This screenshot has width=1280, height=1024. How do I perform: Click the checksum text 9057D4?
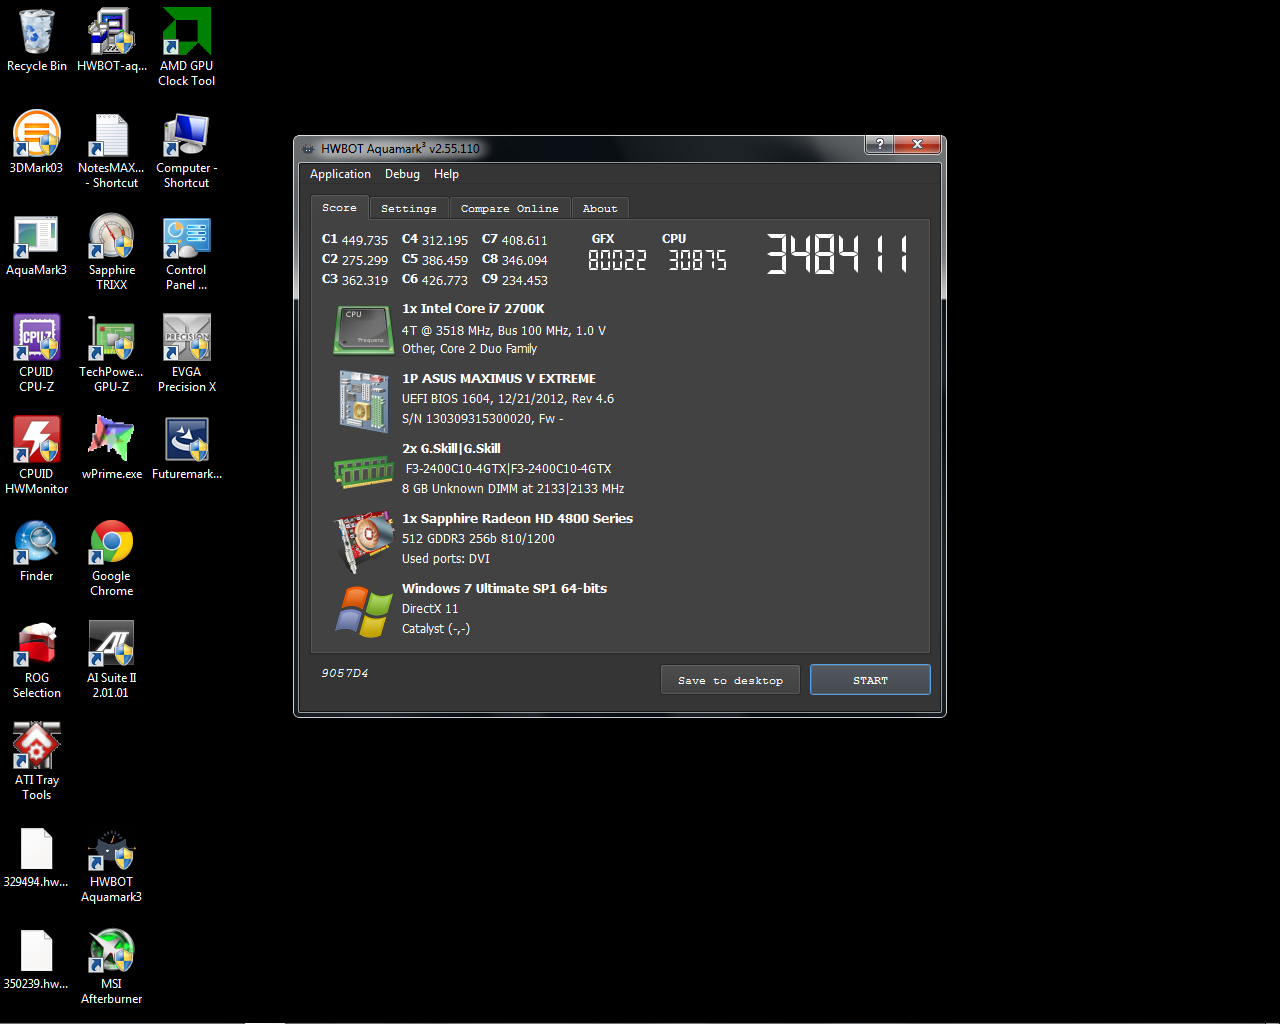click(345, 673)
